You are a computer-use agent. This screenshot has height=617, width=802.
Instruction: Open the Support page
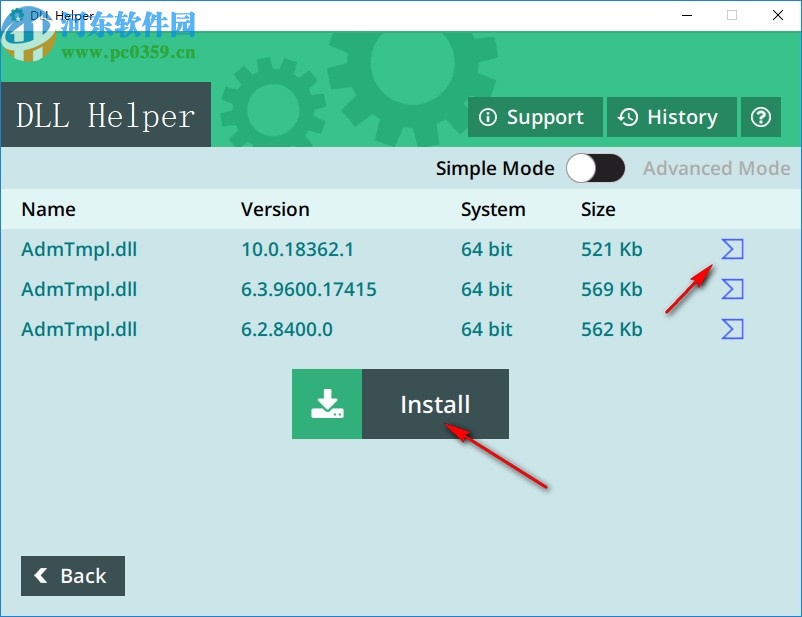click(535, 117)
